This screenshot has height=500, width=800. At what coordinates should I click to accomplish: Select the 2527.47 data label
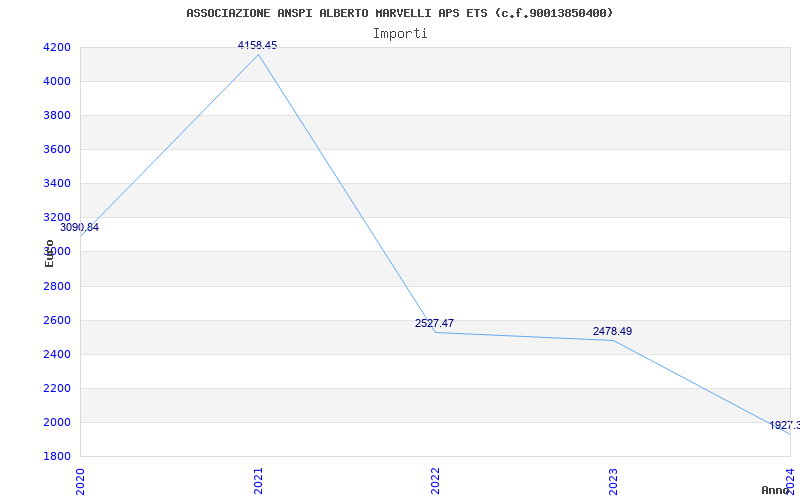434,323
